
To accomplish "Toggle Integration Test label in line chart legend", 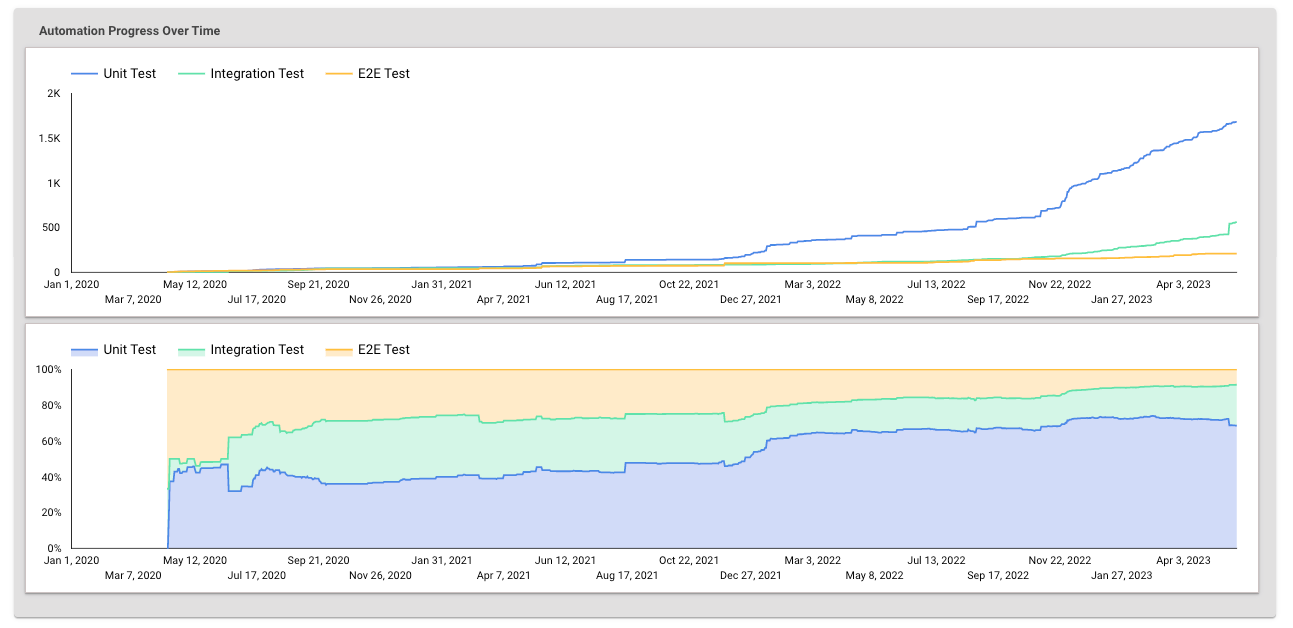I will 257,73.
